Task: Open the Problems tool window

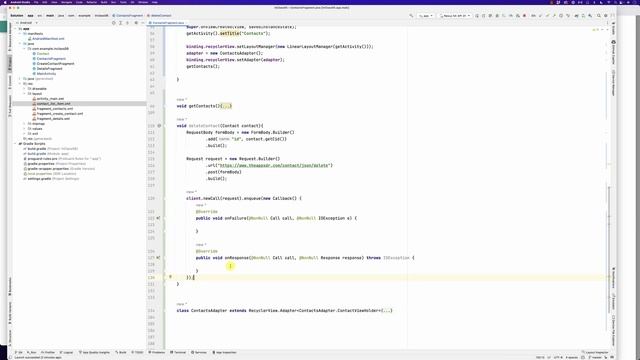Action: coord(157,352)
